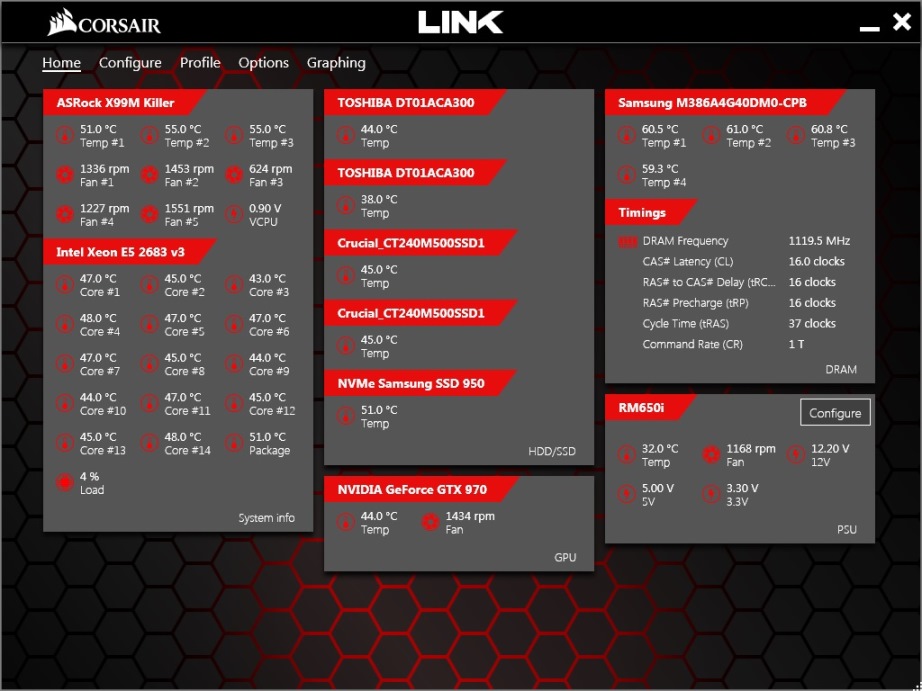
Task: Click the 1434 rpm GPU fan reading
Action: coord(470,516)
